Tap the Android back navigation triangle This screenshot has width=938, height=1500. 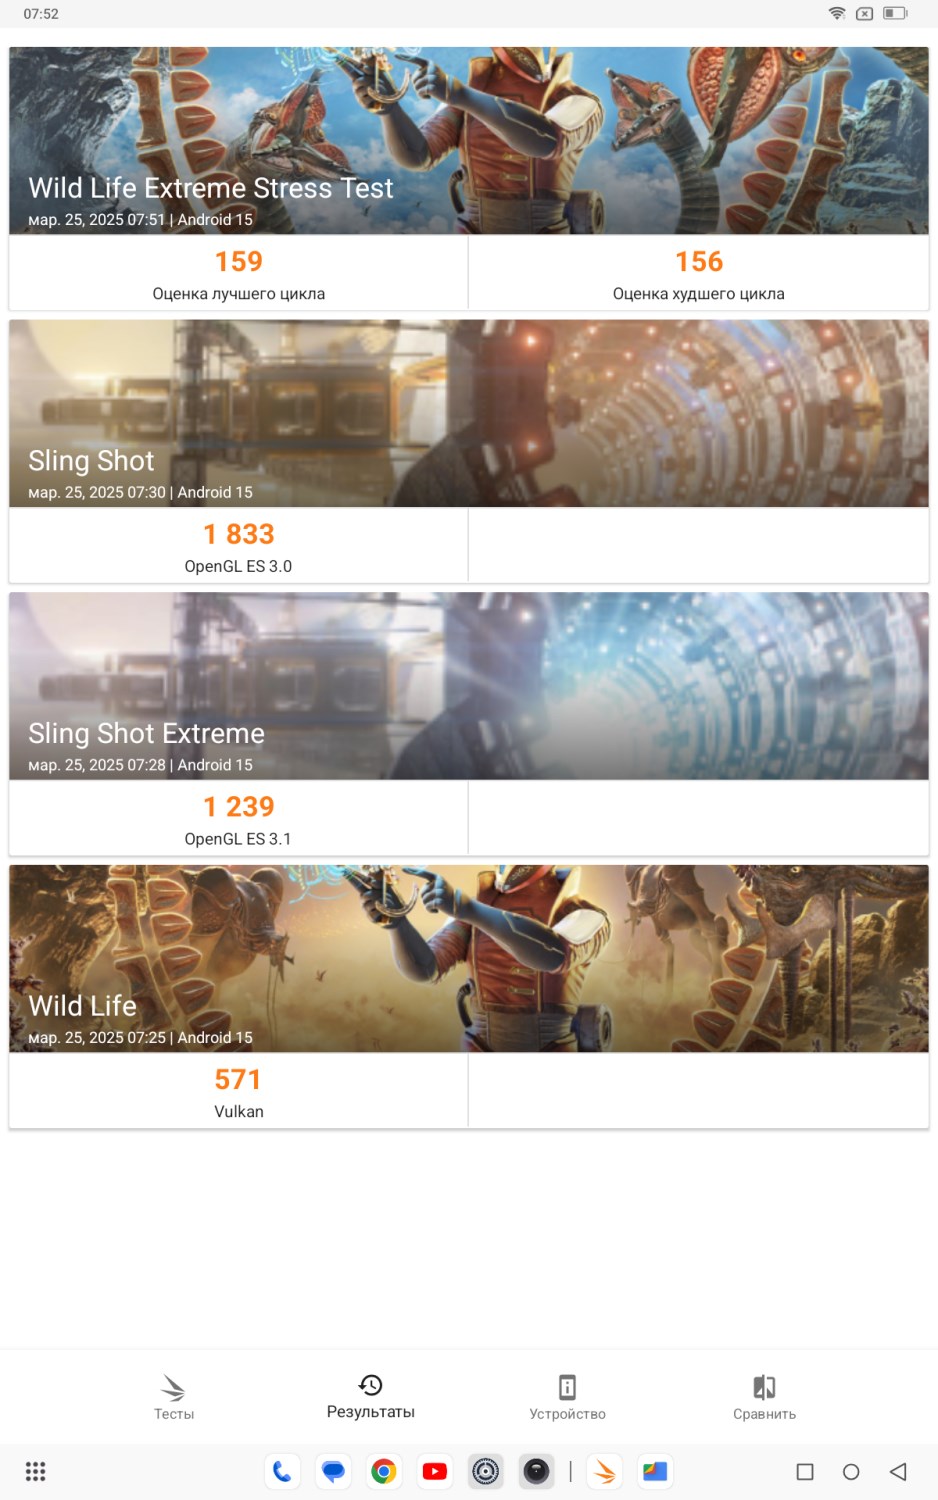[x=898, y=1471]
